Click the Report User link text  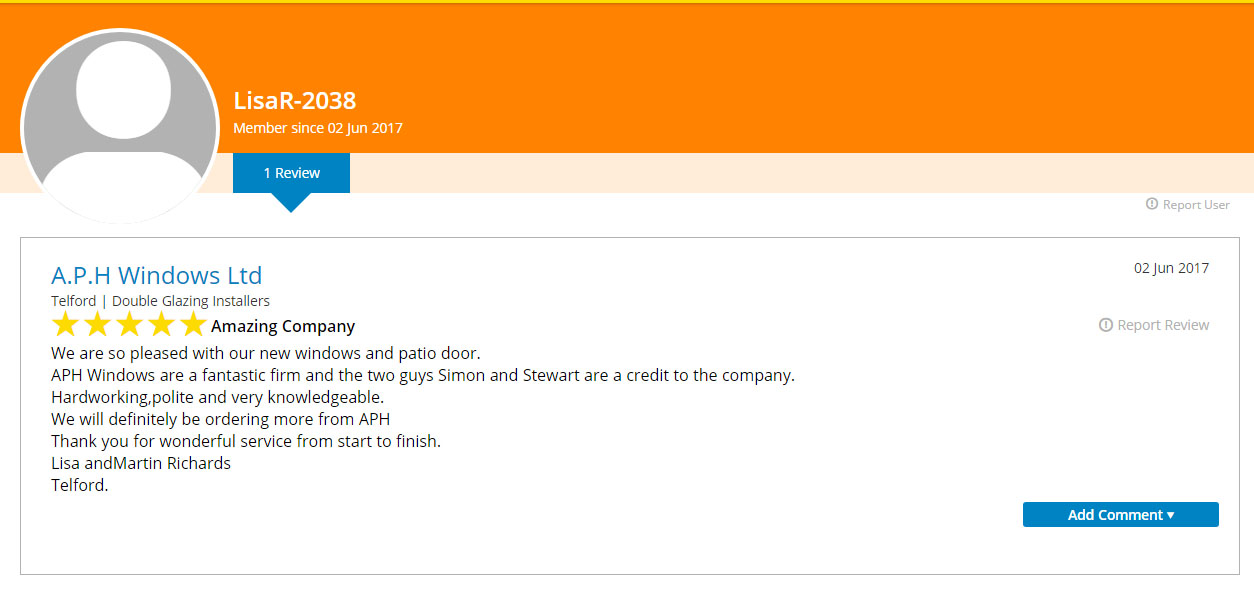1196,204
